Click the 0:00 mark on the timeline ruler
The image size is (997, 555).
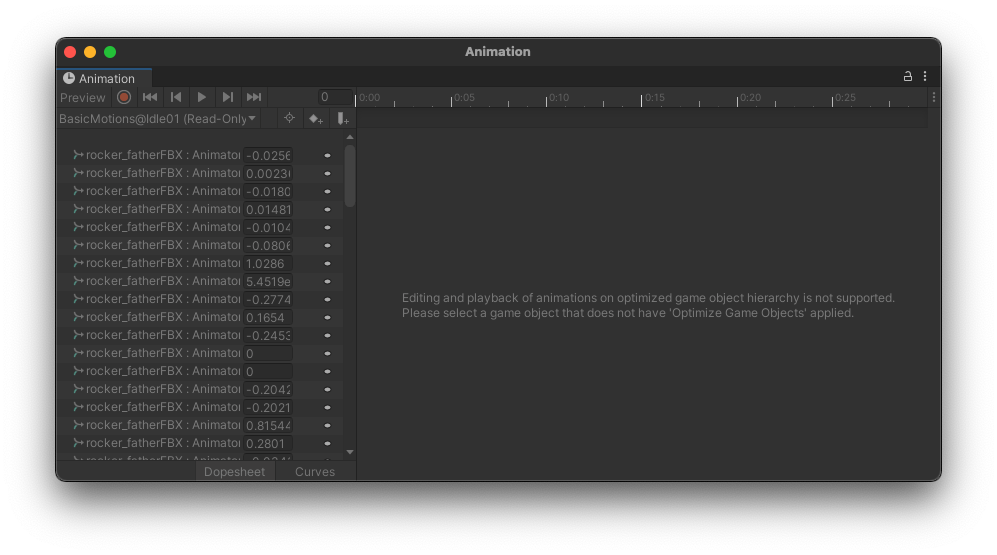[369, 97]
